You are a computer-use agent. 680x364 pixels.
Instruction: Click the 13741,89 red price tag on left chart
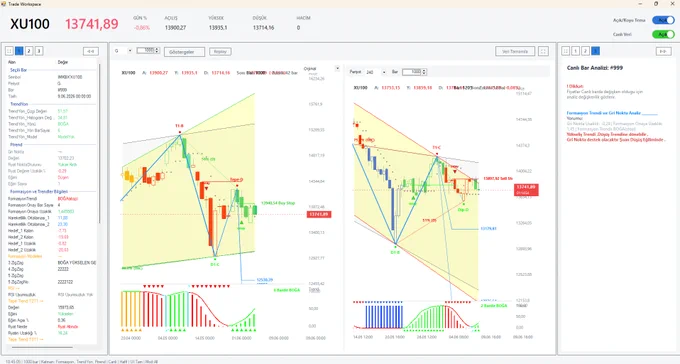tap(319, 214)
